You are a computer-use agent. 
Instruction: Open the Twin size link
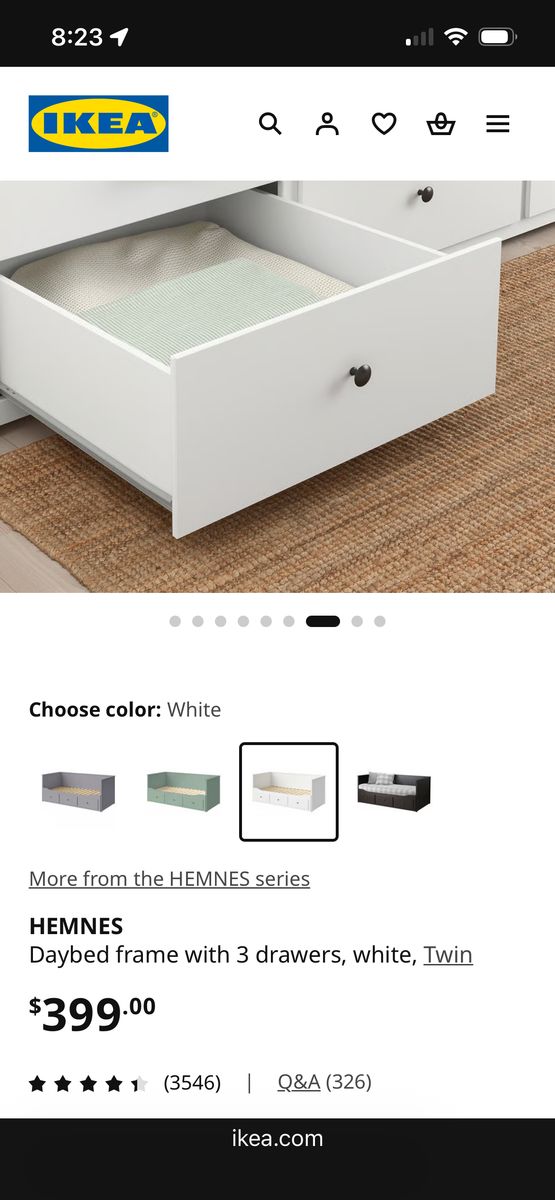pyautogui.click(x=448, y=955)
